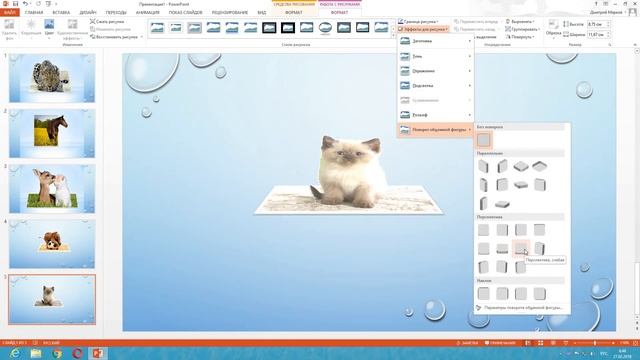
Task: Select last preset in the Наклон group
Action: coord(540,293)
